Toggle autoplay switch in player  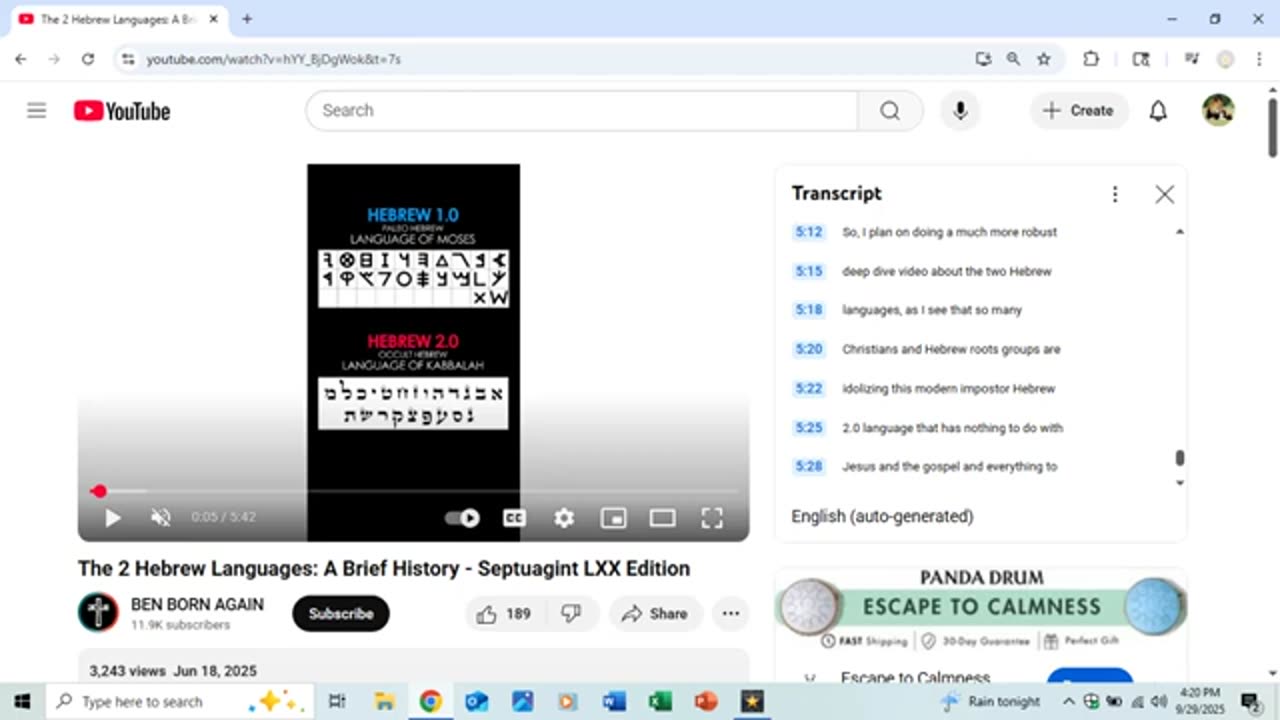[x=462, y=517]
